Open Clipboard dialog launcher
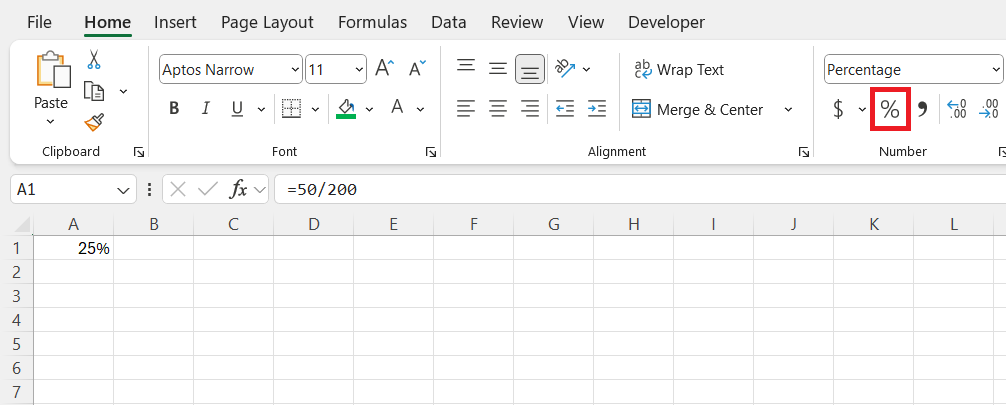Viewport: 1006px width, 405px height. coord(139,152)
